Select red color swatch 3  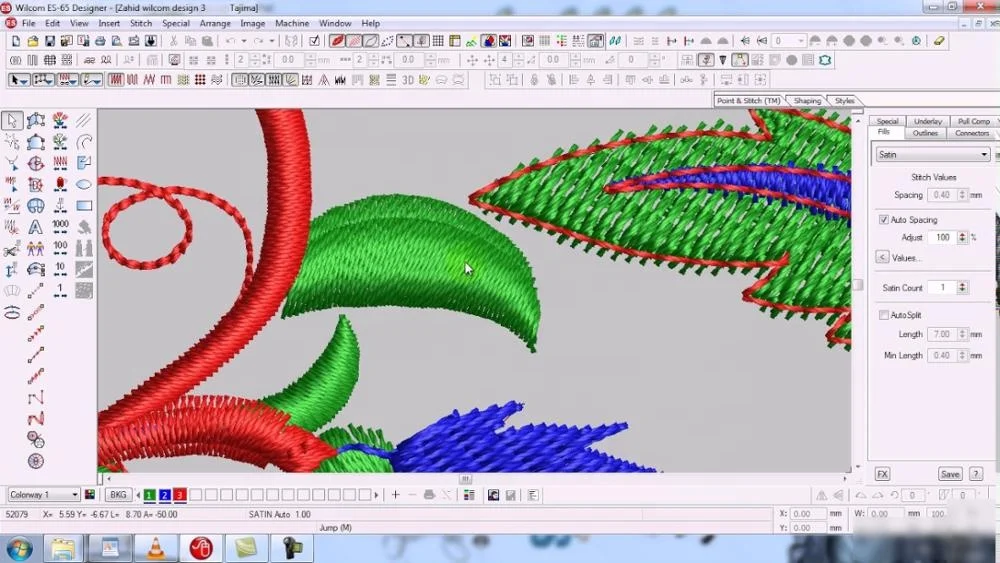pyautogui.click(x=180, y=495)
